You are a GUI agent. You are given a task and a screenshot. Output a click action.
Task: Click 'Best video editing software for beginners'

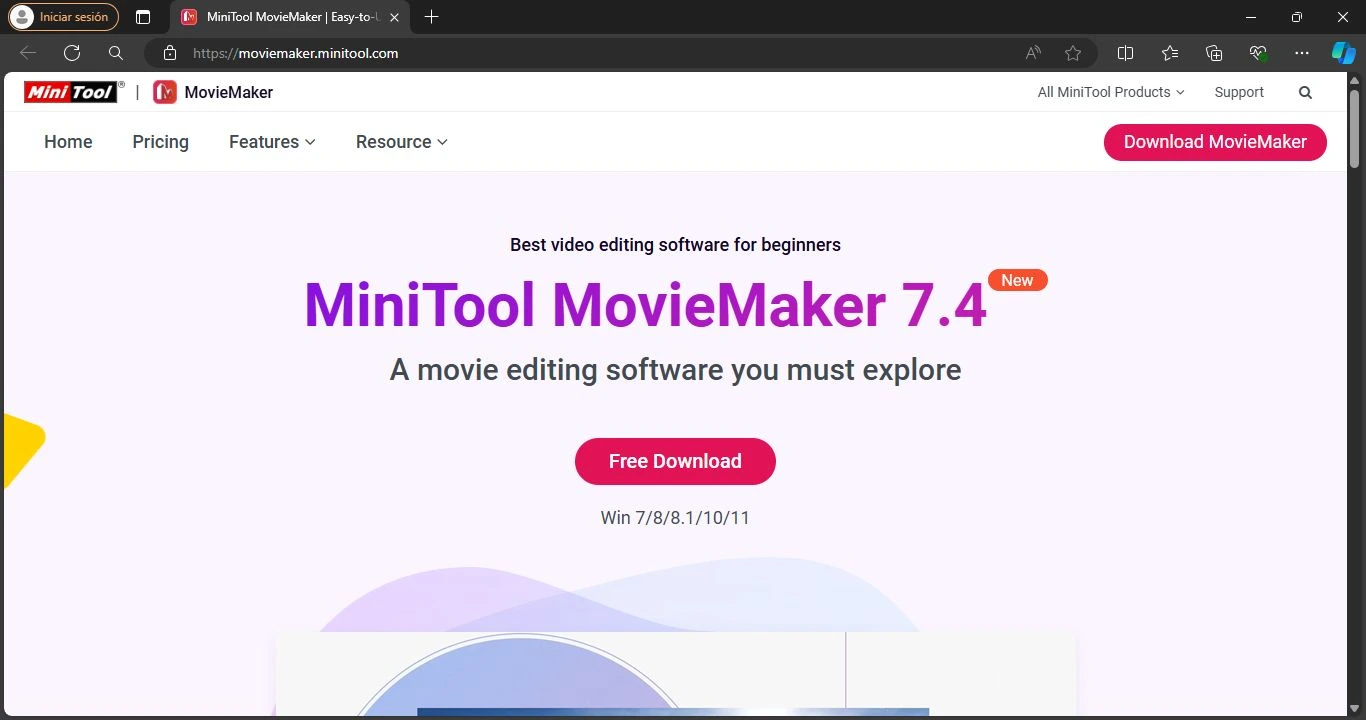coord(675,245)
